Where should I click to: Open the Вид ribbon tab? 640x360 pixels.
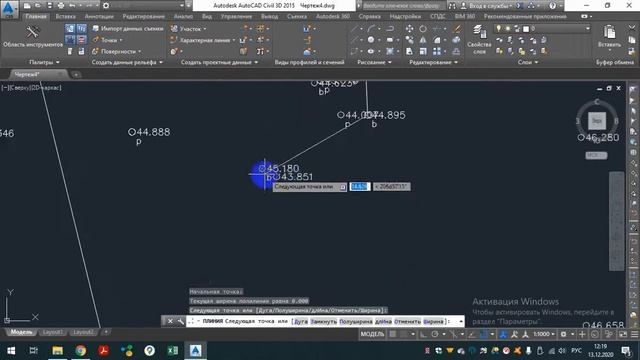pyautogui.click(x=207, y=16)
